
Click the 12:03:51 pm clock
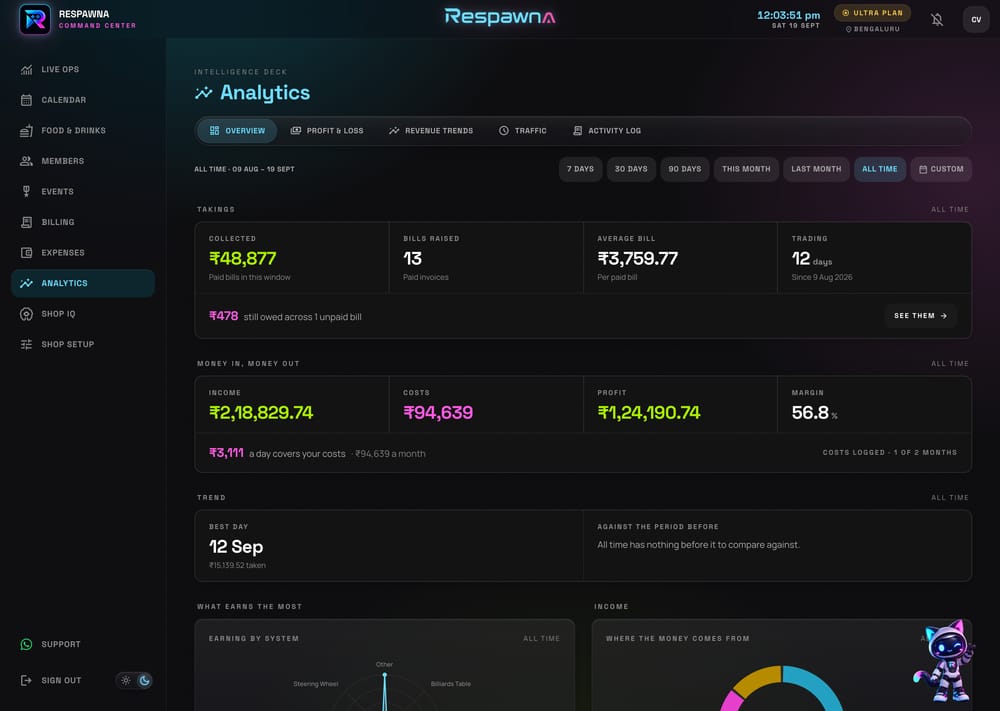tap(788, 15)
